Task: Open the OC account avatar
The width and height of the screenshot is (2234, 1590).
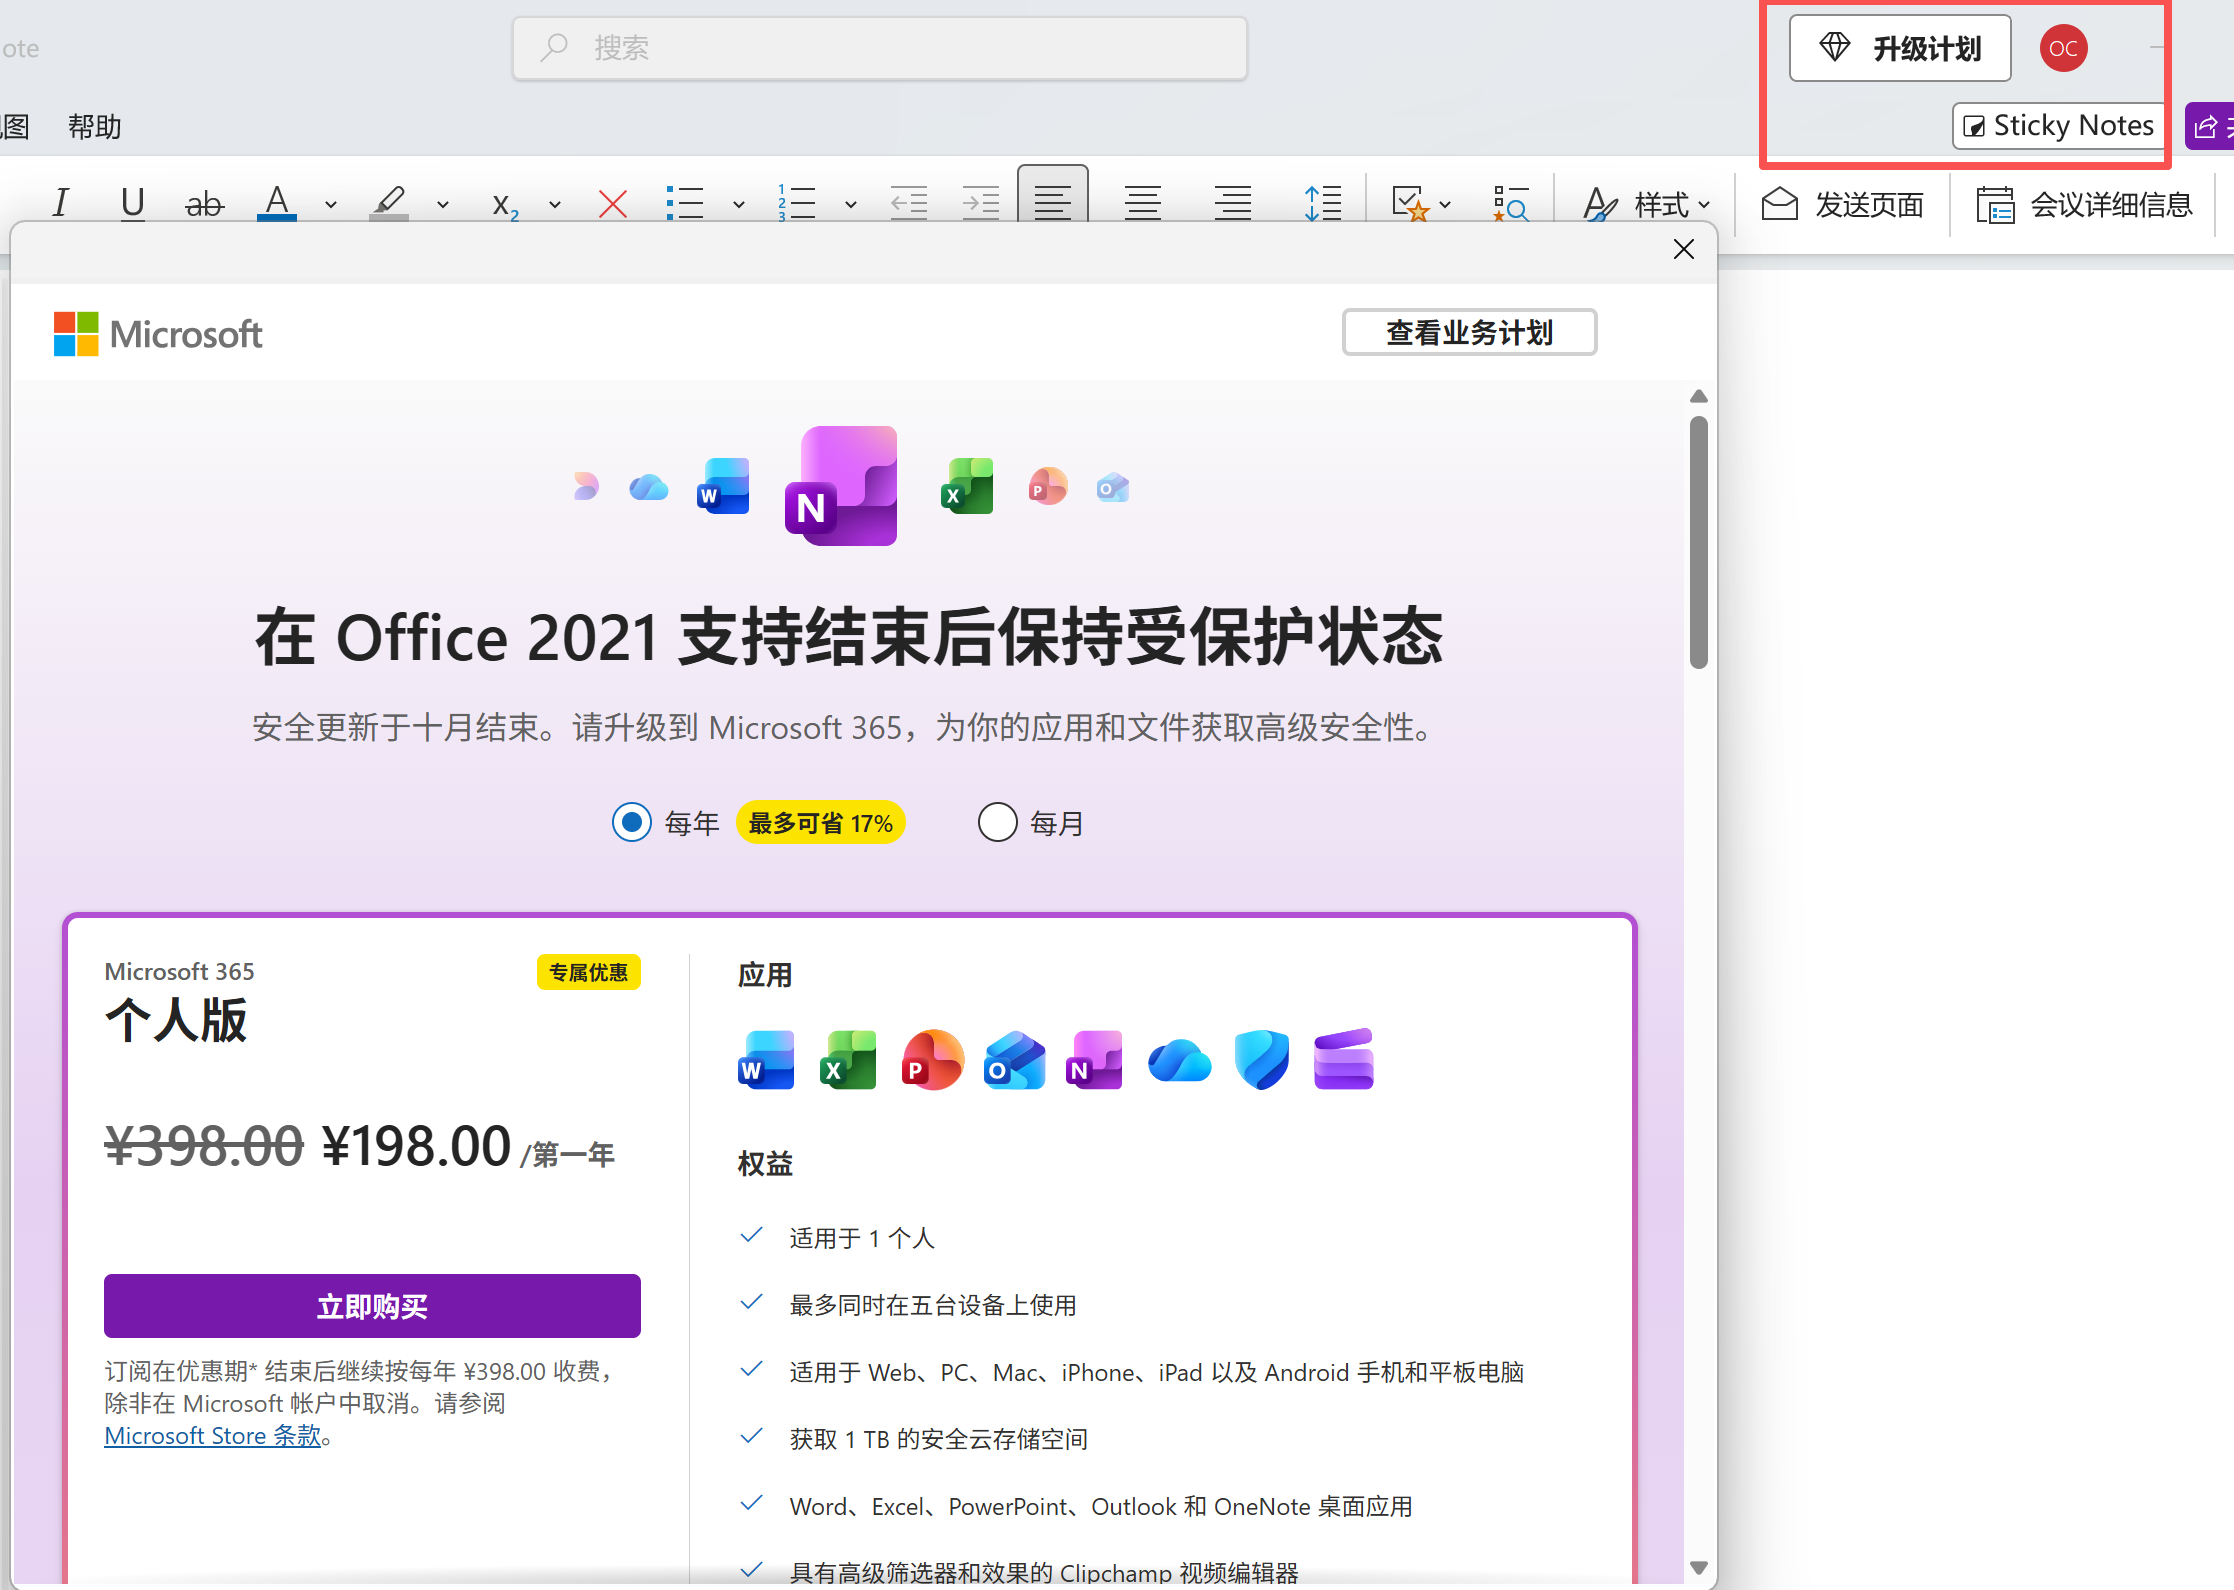Action: tap(2063, 48)
